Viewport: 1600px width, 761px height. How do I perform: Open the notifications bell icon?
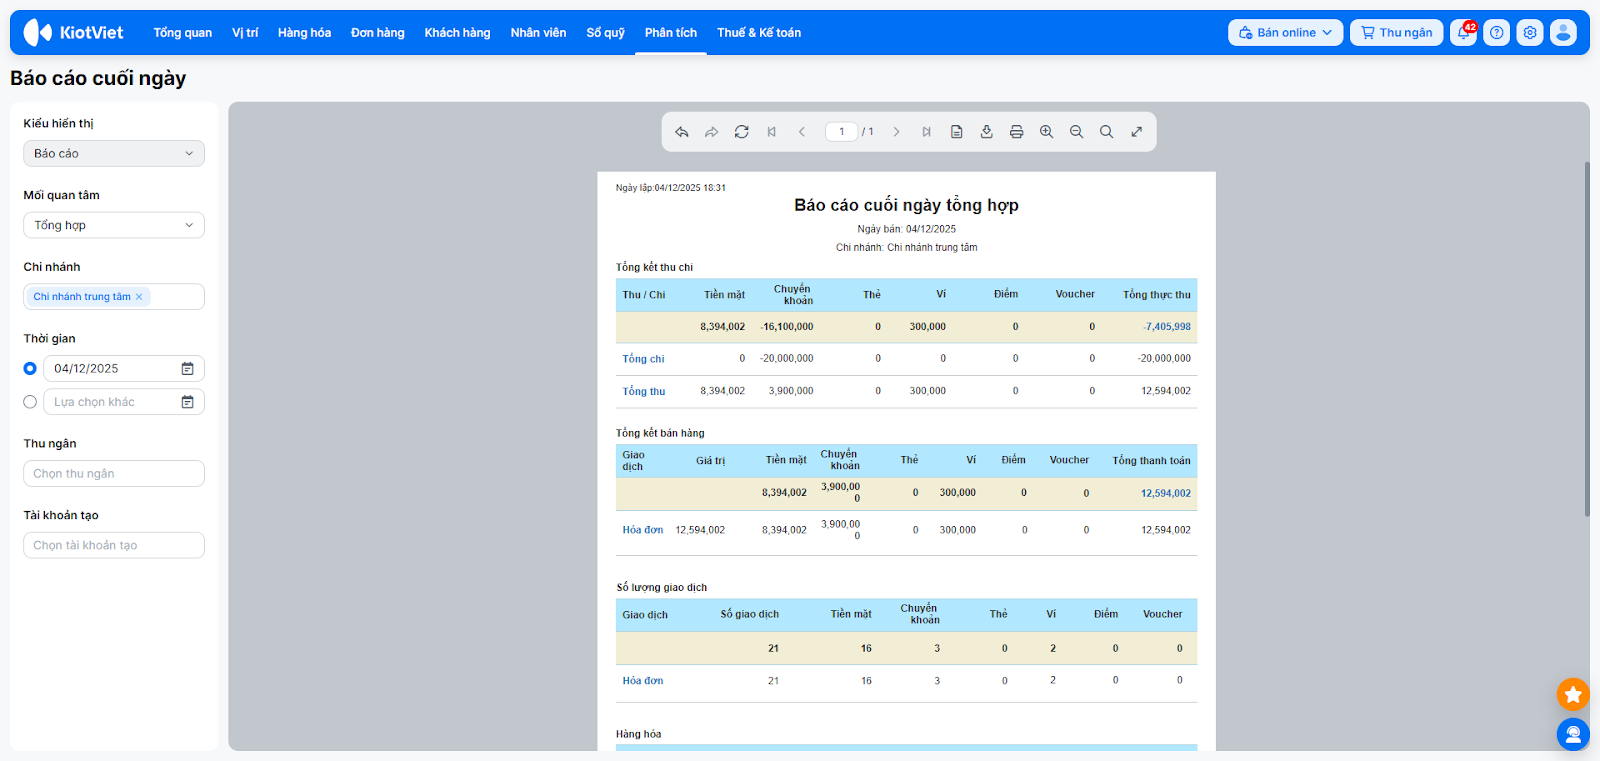tap(1463, 33)
